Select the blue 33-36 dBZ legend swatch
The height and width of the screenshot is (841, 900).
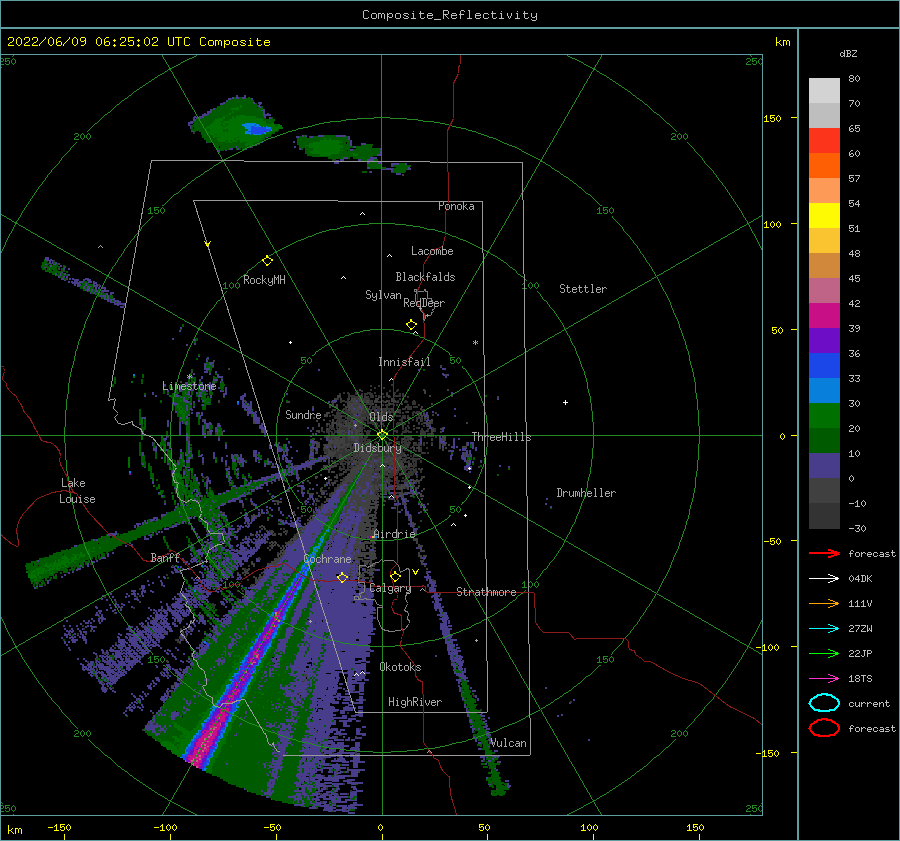click(x=824, y=366)
